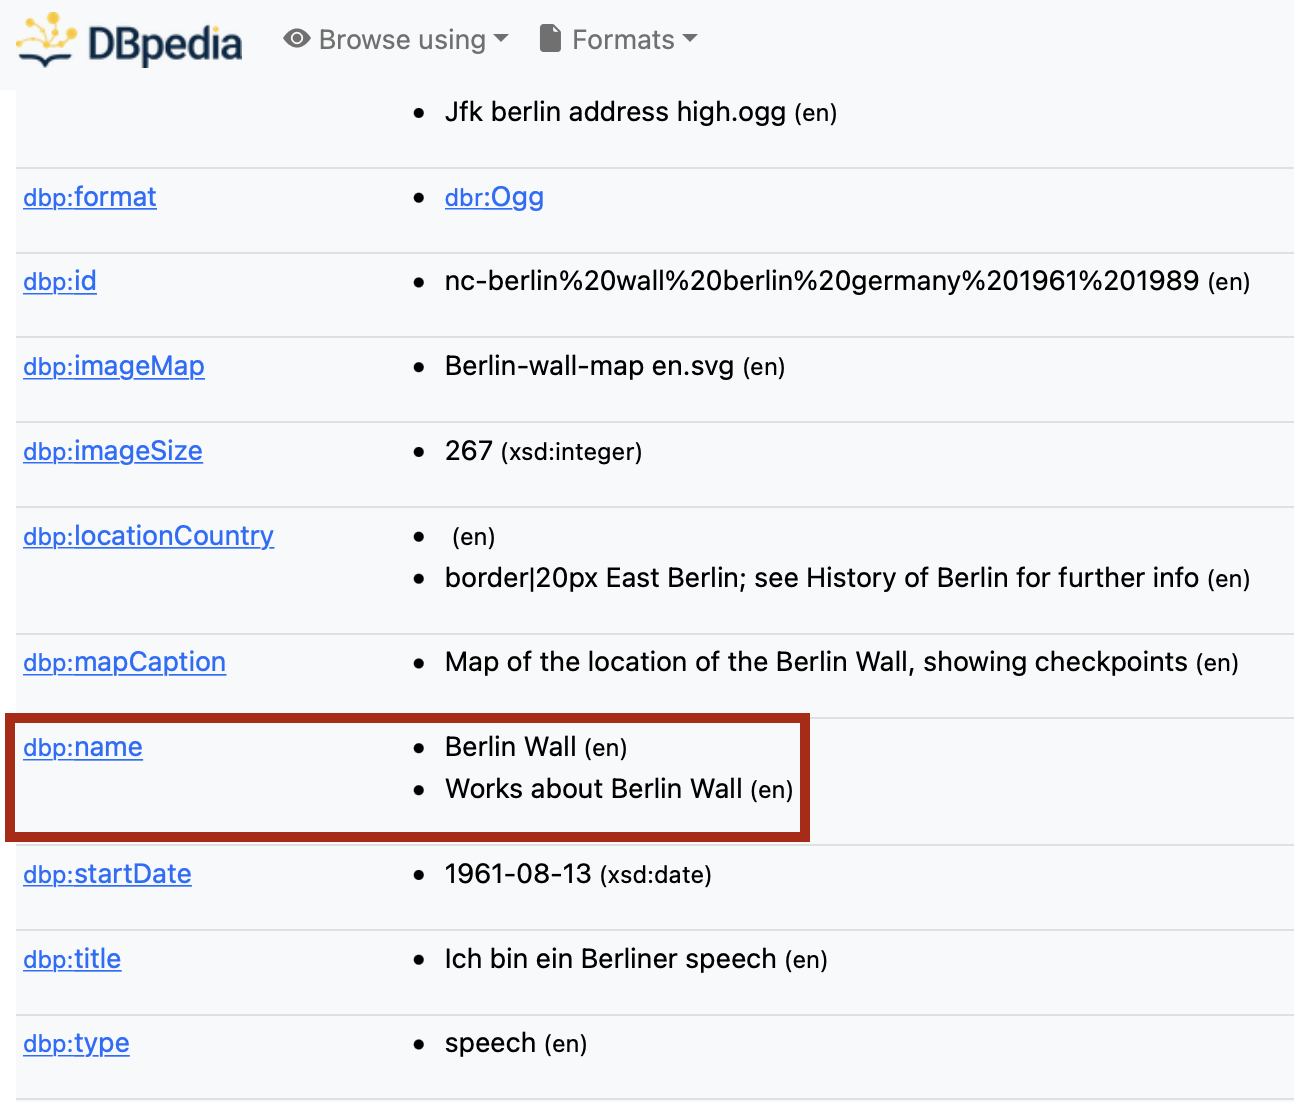The width and height of the screenshot is (1294, 1102).
Task: Click the type value speech
Action: pos(490,1043)
